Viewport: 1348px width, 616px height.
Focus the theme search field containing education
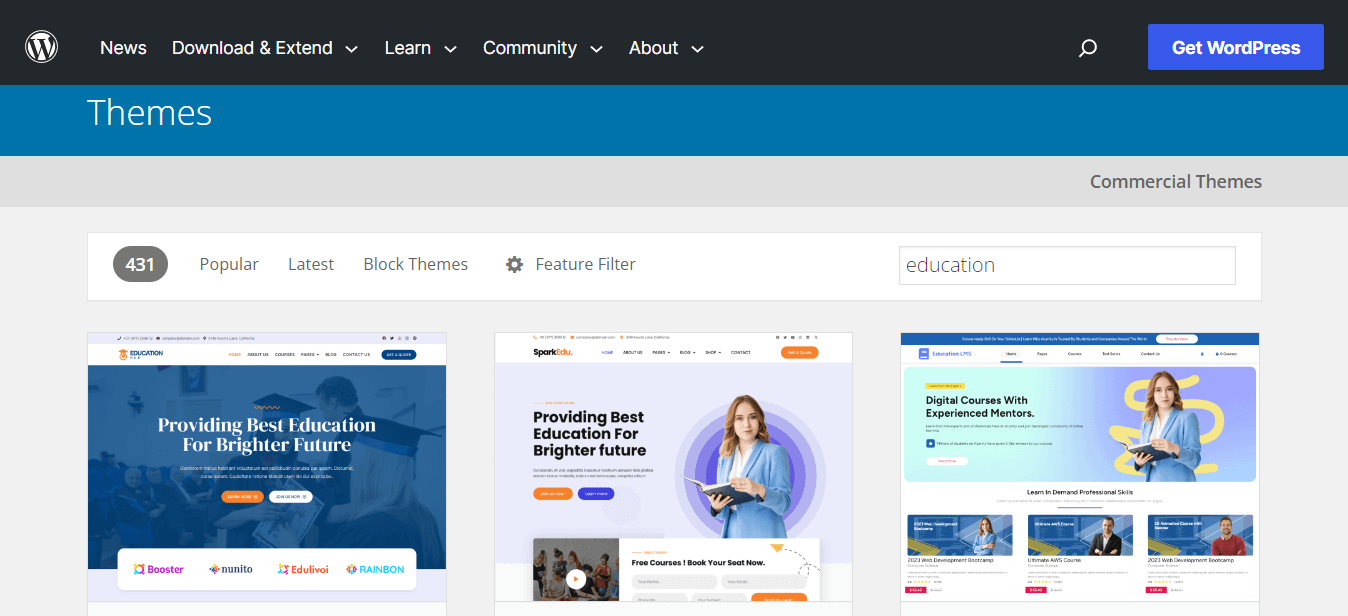pyautogui.click(x=1067, y=265)
